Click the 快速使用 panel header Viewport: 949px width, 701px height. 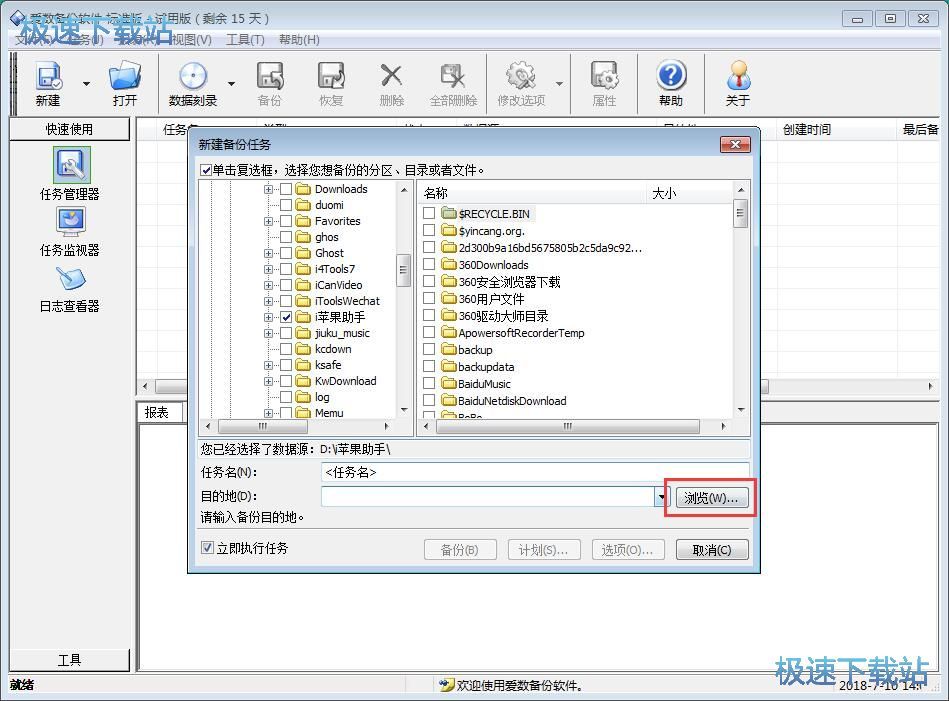coord(70,129)
